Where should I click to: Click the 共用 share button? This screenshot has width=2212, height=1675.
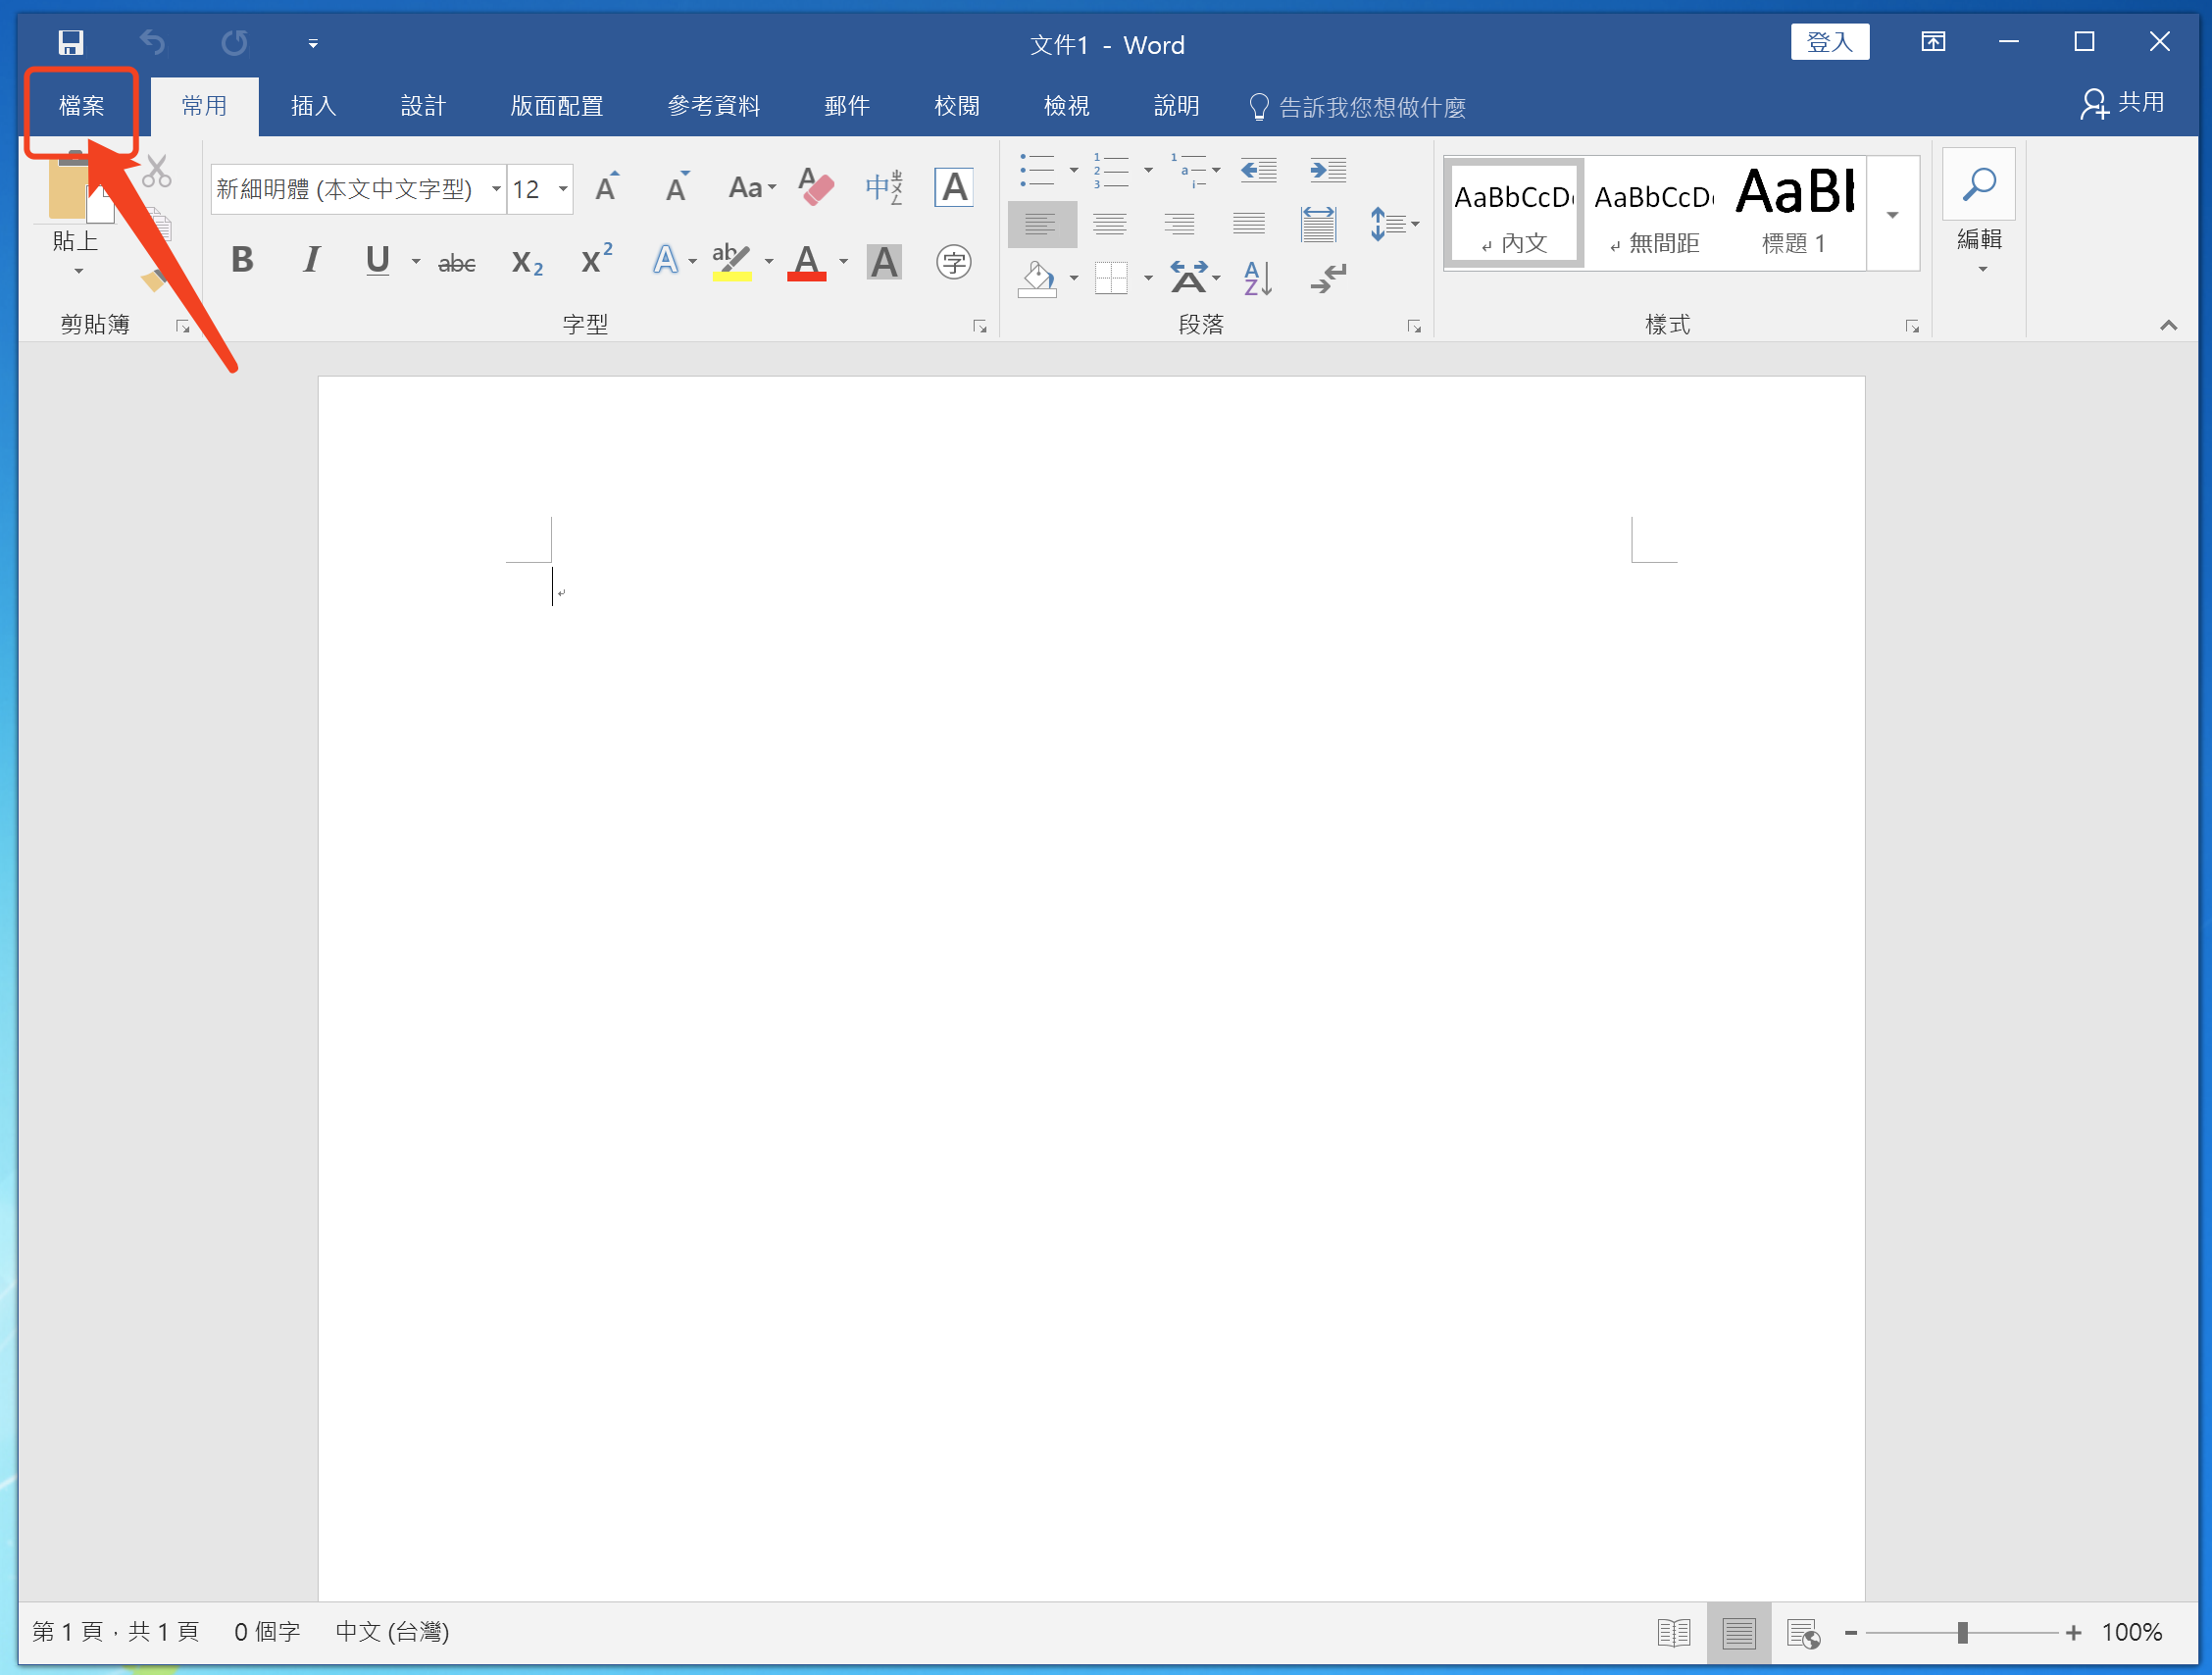click(2123, 104)
